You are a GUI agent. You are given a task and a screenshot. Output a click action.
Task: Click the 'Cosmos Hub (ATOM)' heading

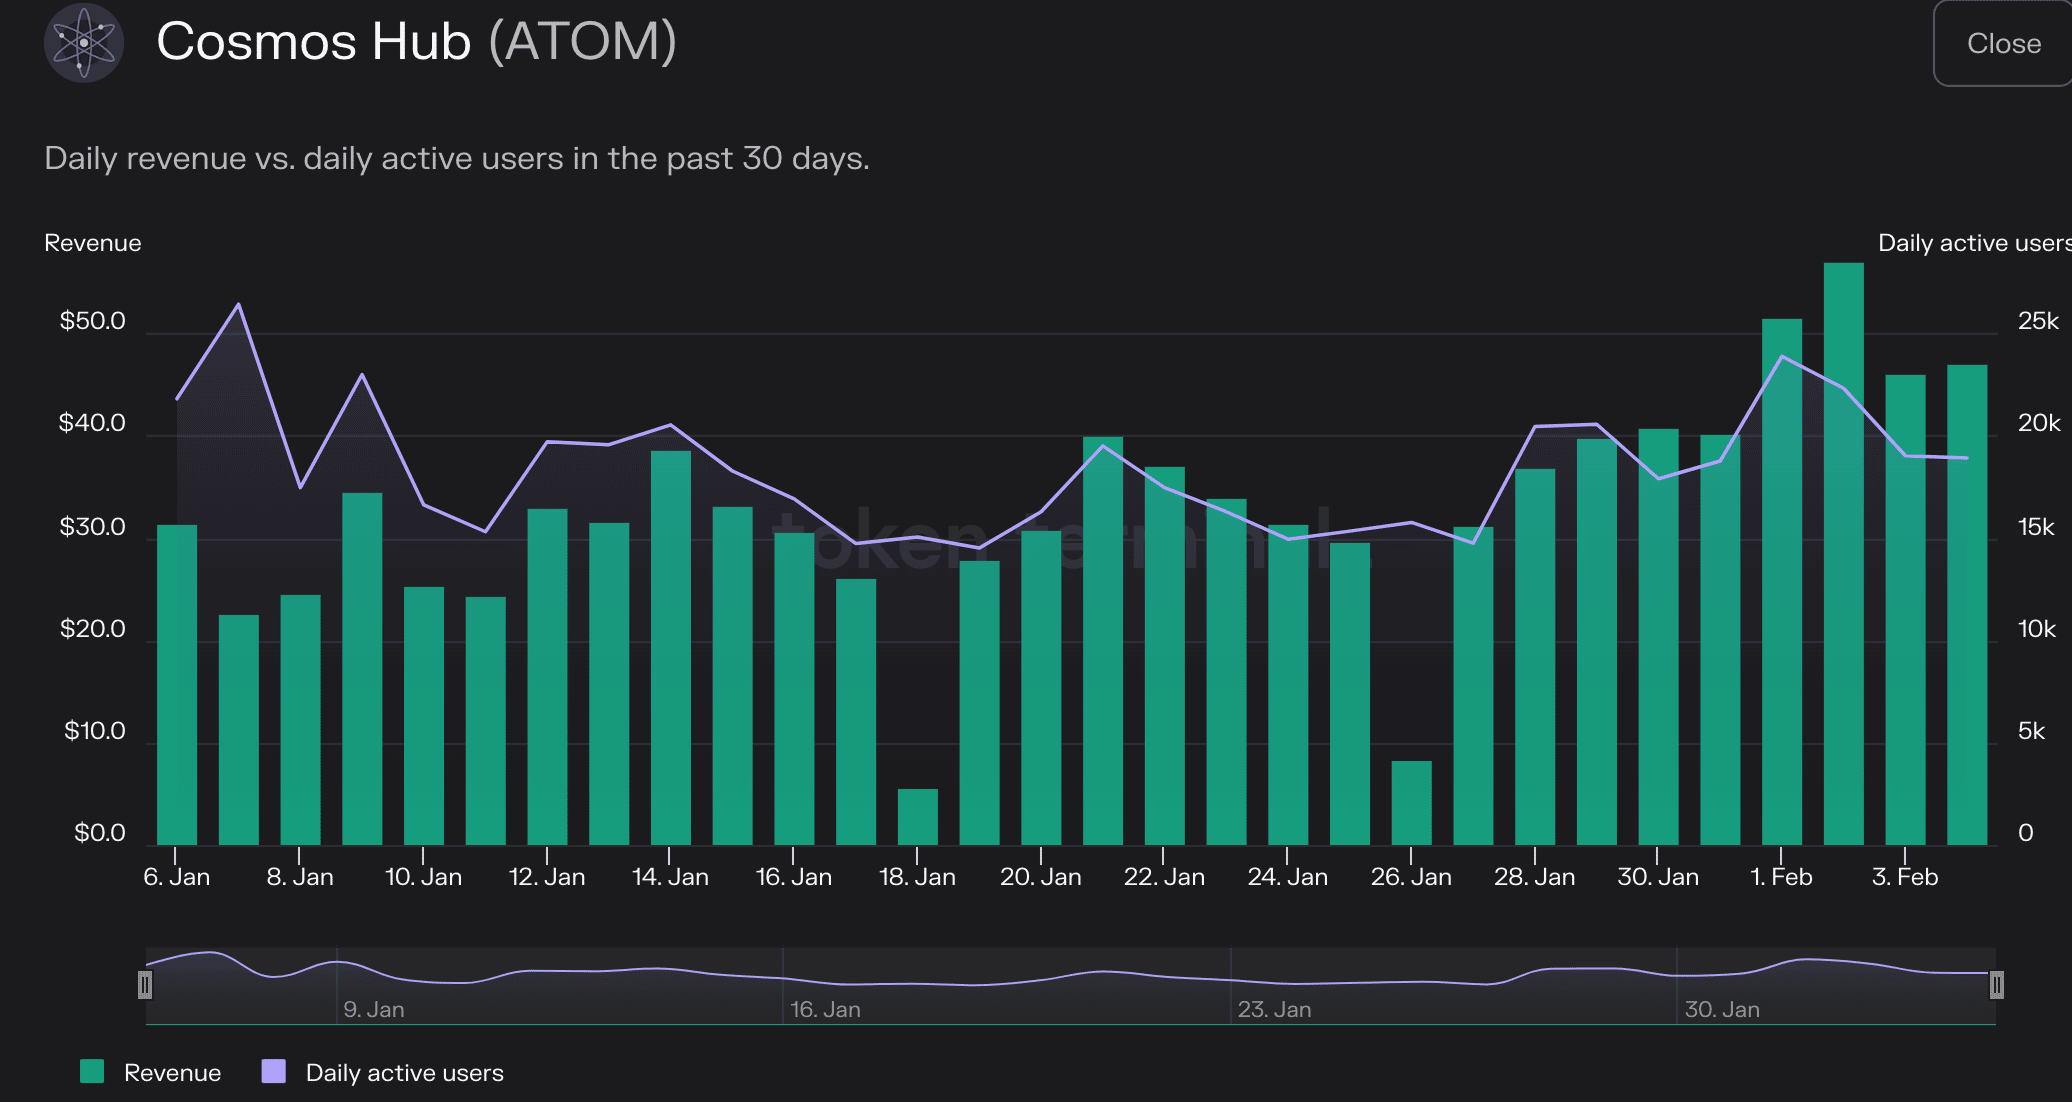[x=417, y=42]
